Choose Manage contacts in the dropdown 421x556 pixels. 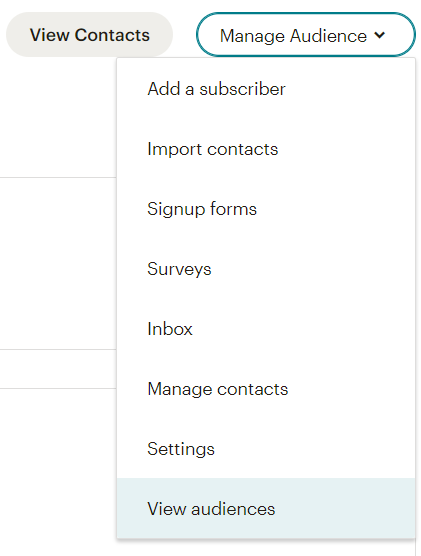coord(266,389)
